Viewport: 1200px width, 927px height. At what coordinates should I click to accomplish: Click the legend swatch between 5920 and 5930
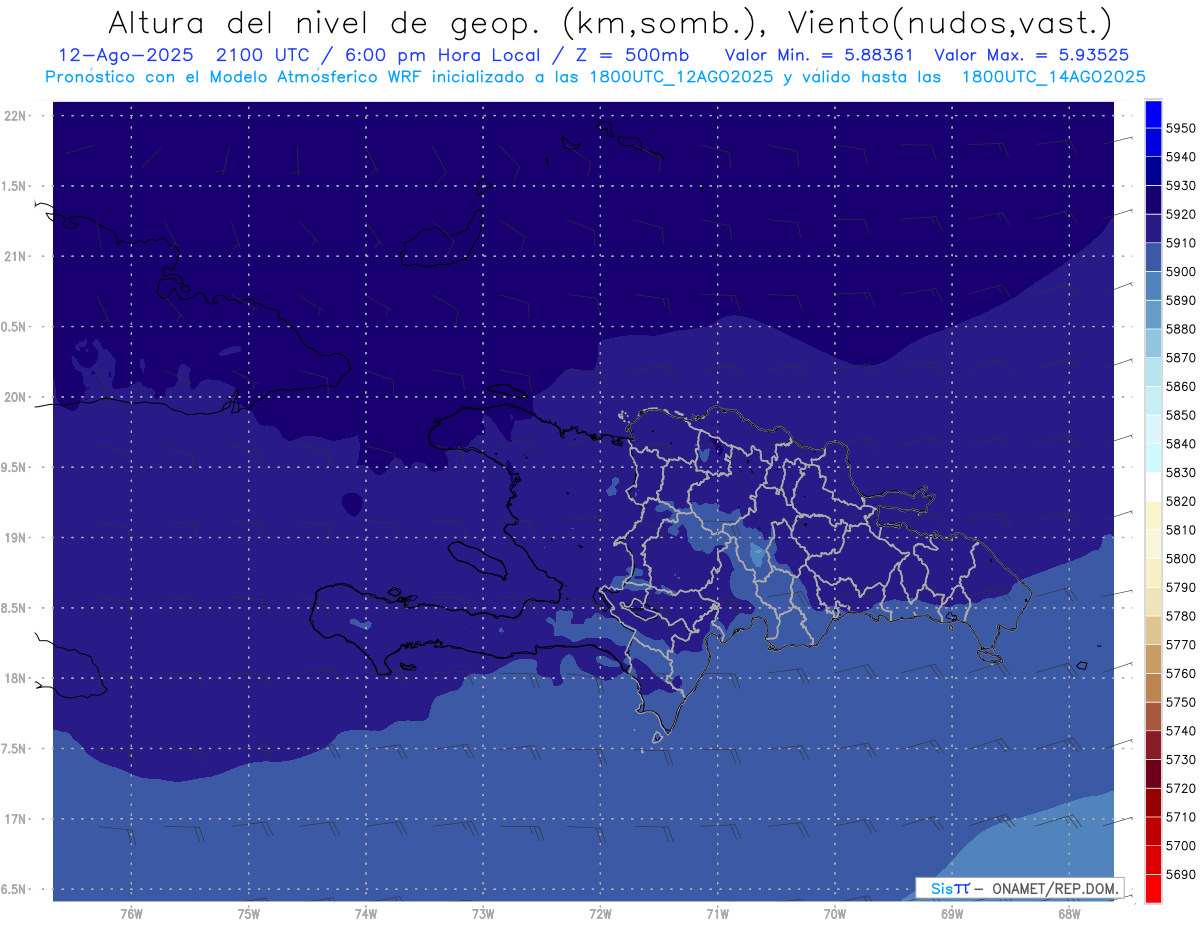[1153, 200]
